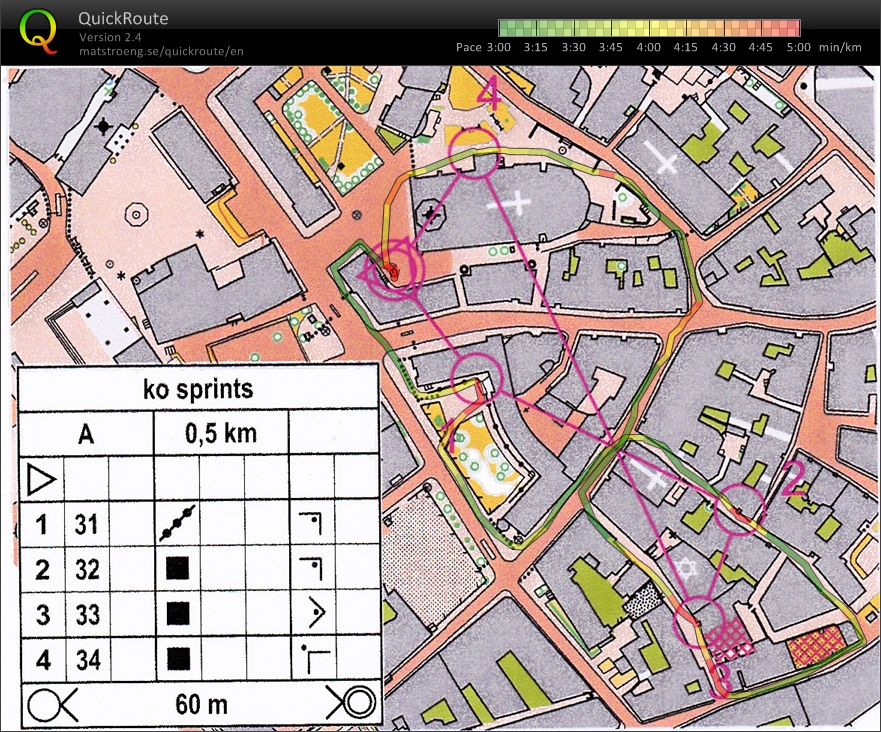
Task: Click the building square symbol in row 33
Action: [179, 613]
